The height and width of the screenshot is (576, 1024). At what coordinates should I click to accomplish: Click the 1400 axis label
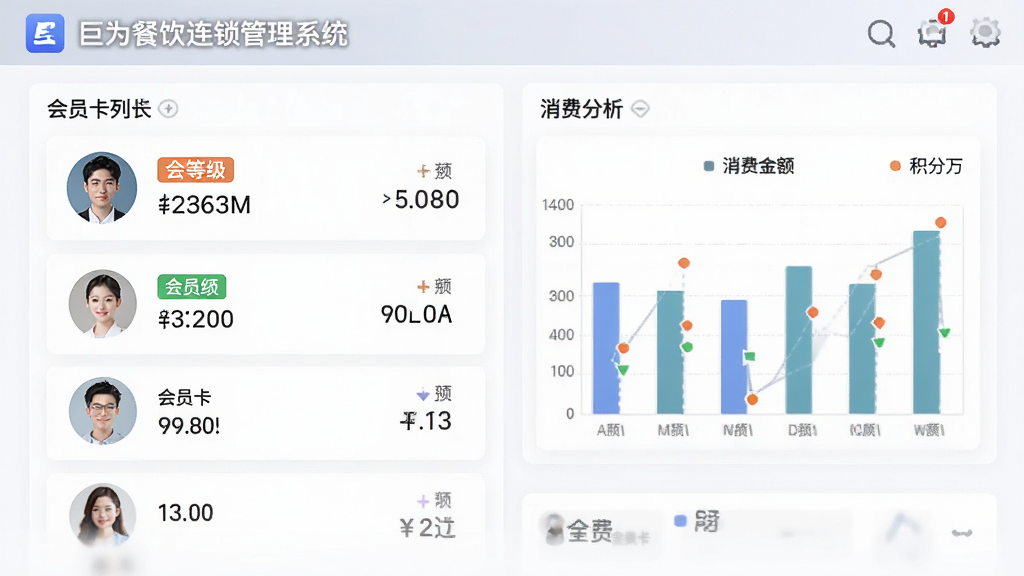pyautogui.click(x=558, y=205)
